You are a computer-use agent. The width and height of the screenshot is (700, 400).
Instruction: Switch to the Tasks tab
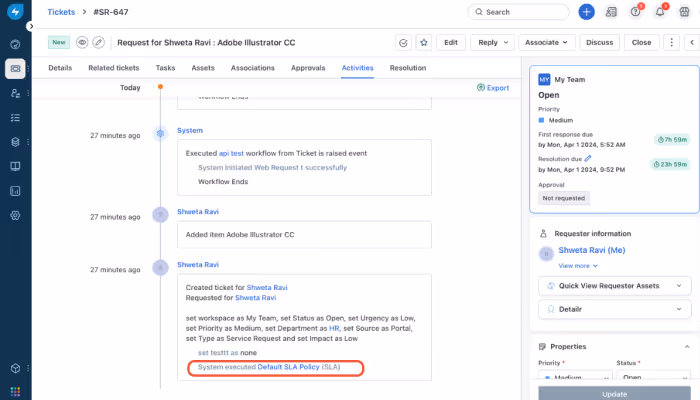(x=165, y=68)
